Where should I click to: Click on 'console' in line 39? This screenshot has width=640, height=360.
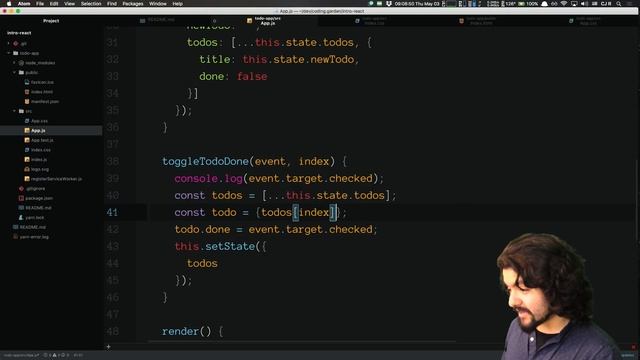click(196, 179)
